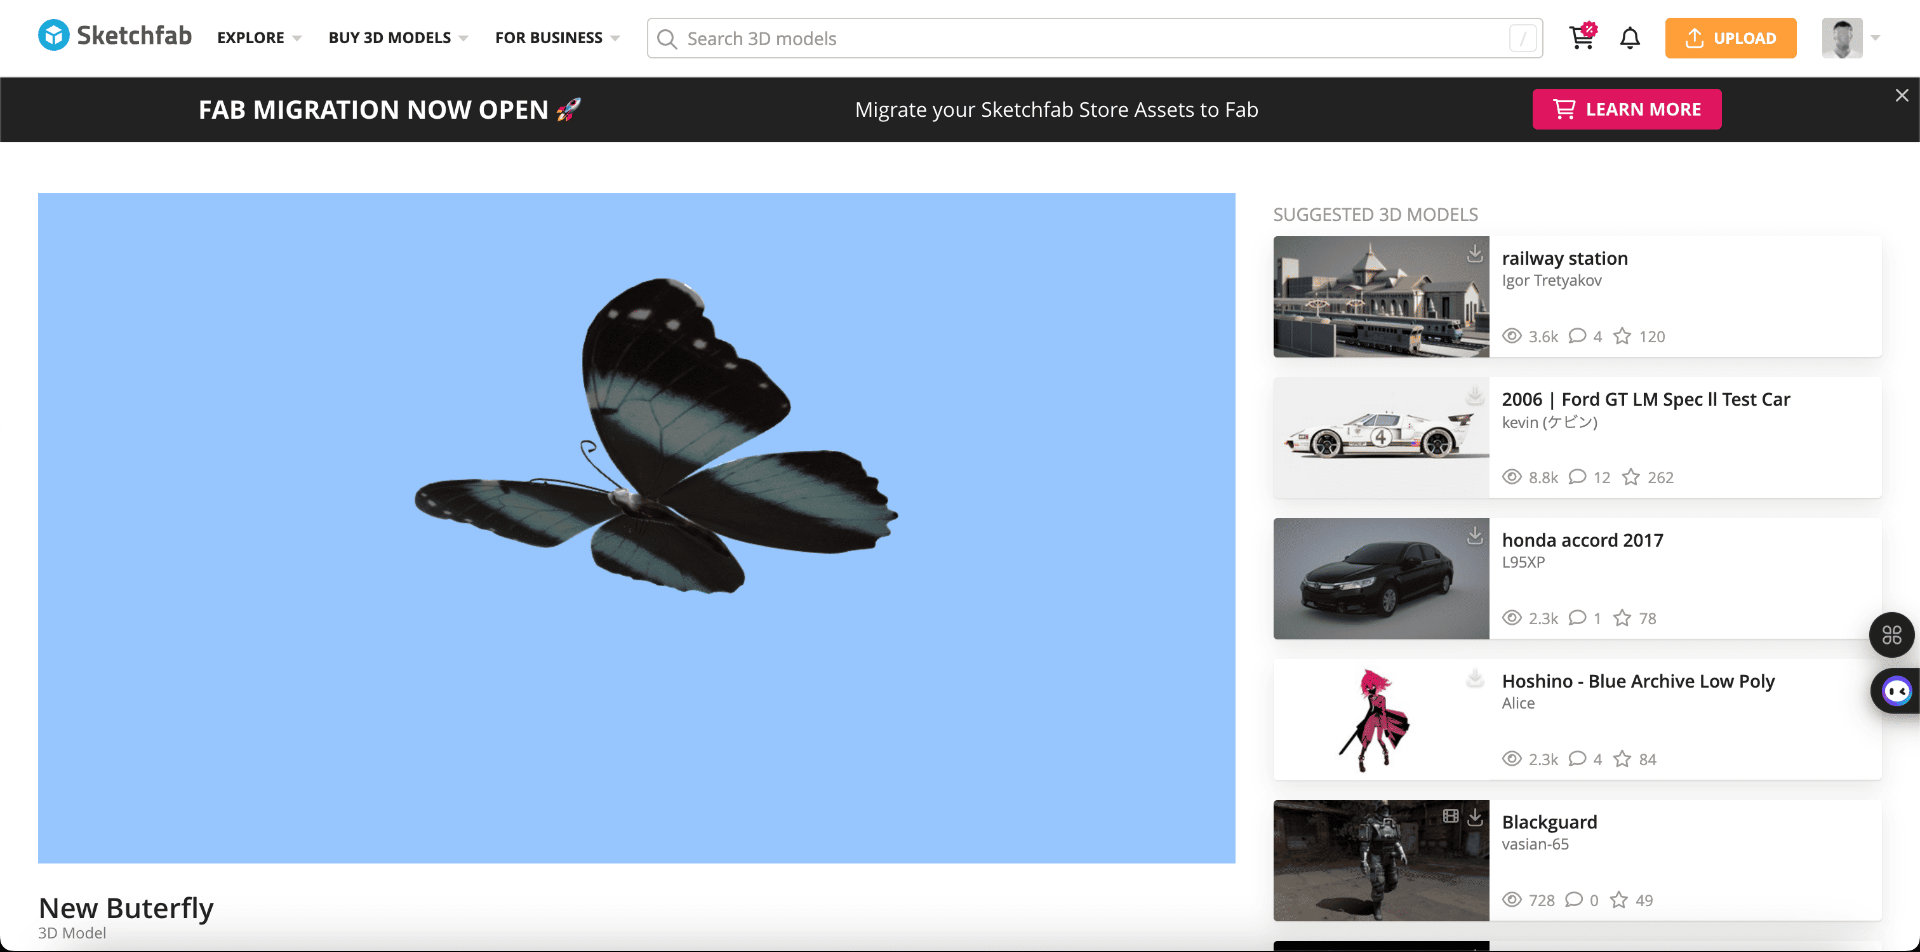Click the Upload button

[x=1731, y=38]
